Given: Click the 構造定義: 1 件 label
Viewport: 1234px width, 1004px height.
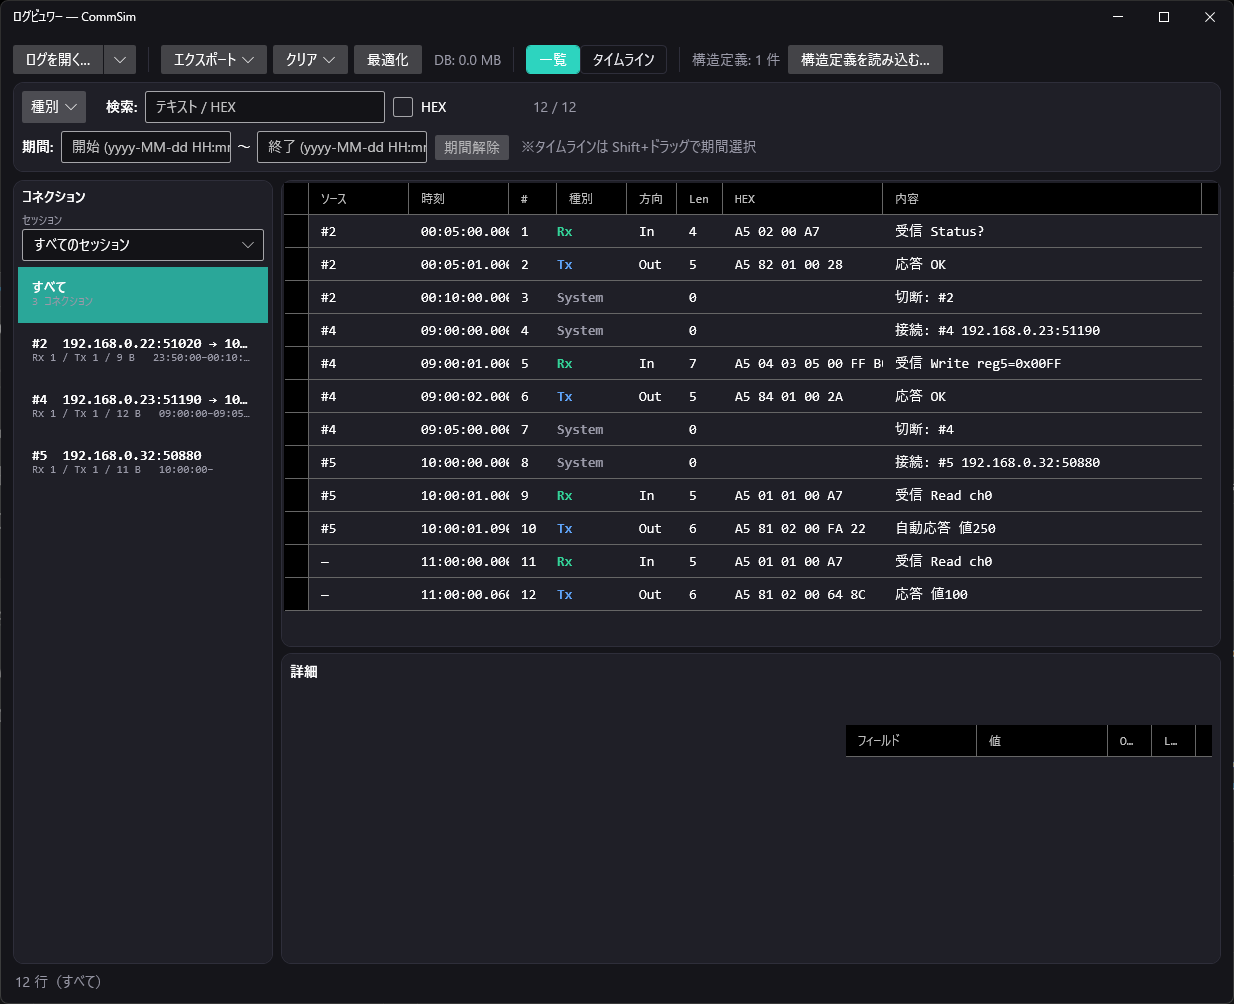Looking at the screenshot, I should coord(736,60).
